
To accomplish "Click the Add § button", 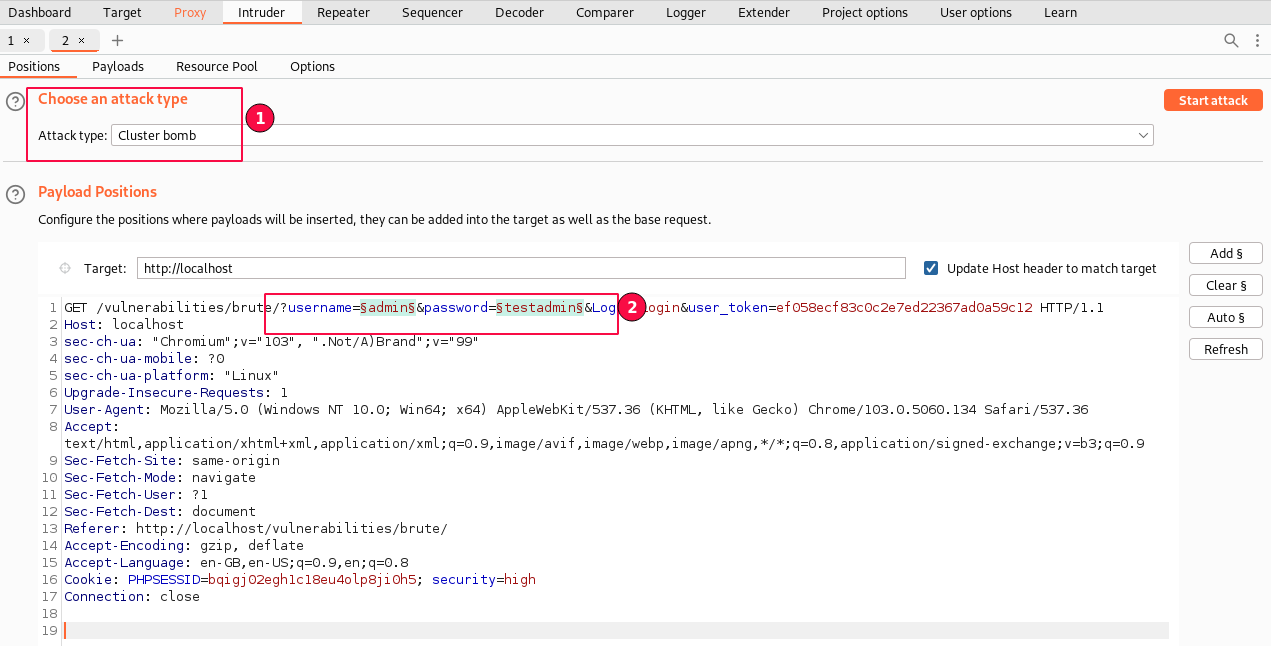I will pos(1225,253).
